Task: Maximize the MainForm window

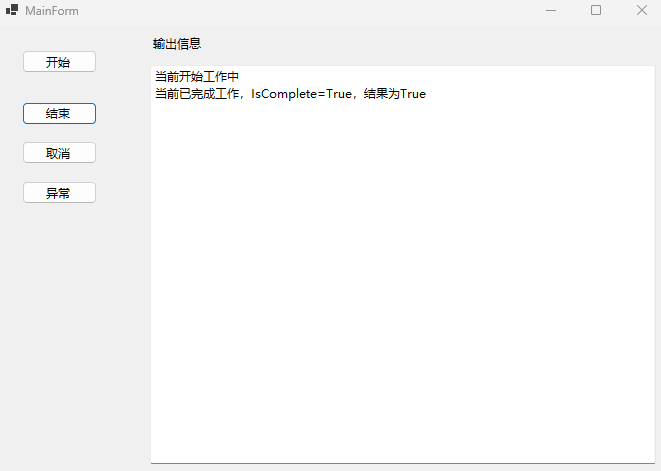Action: 596,11
